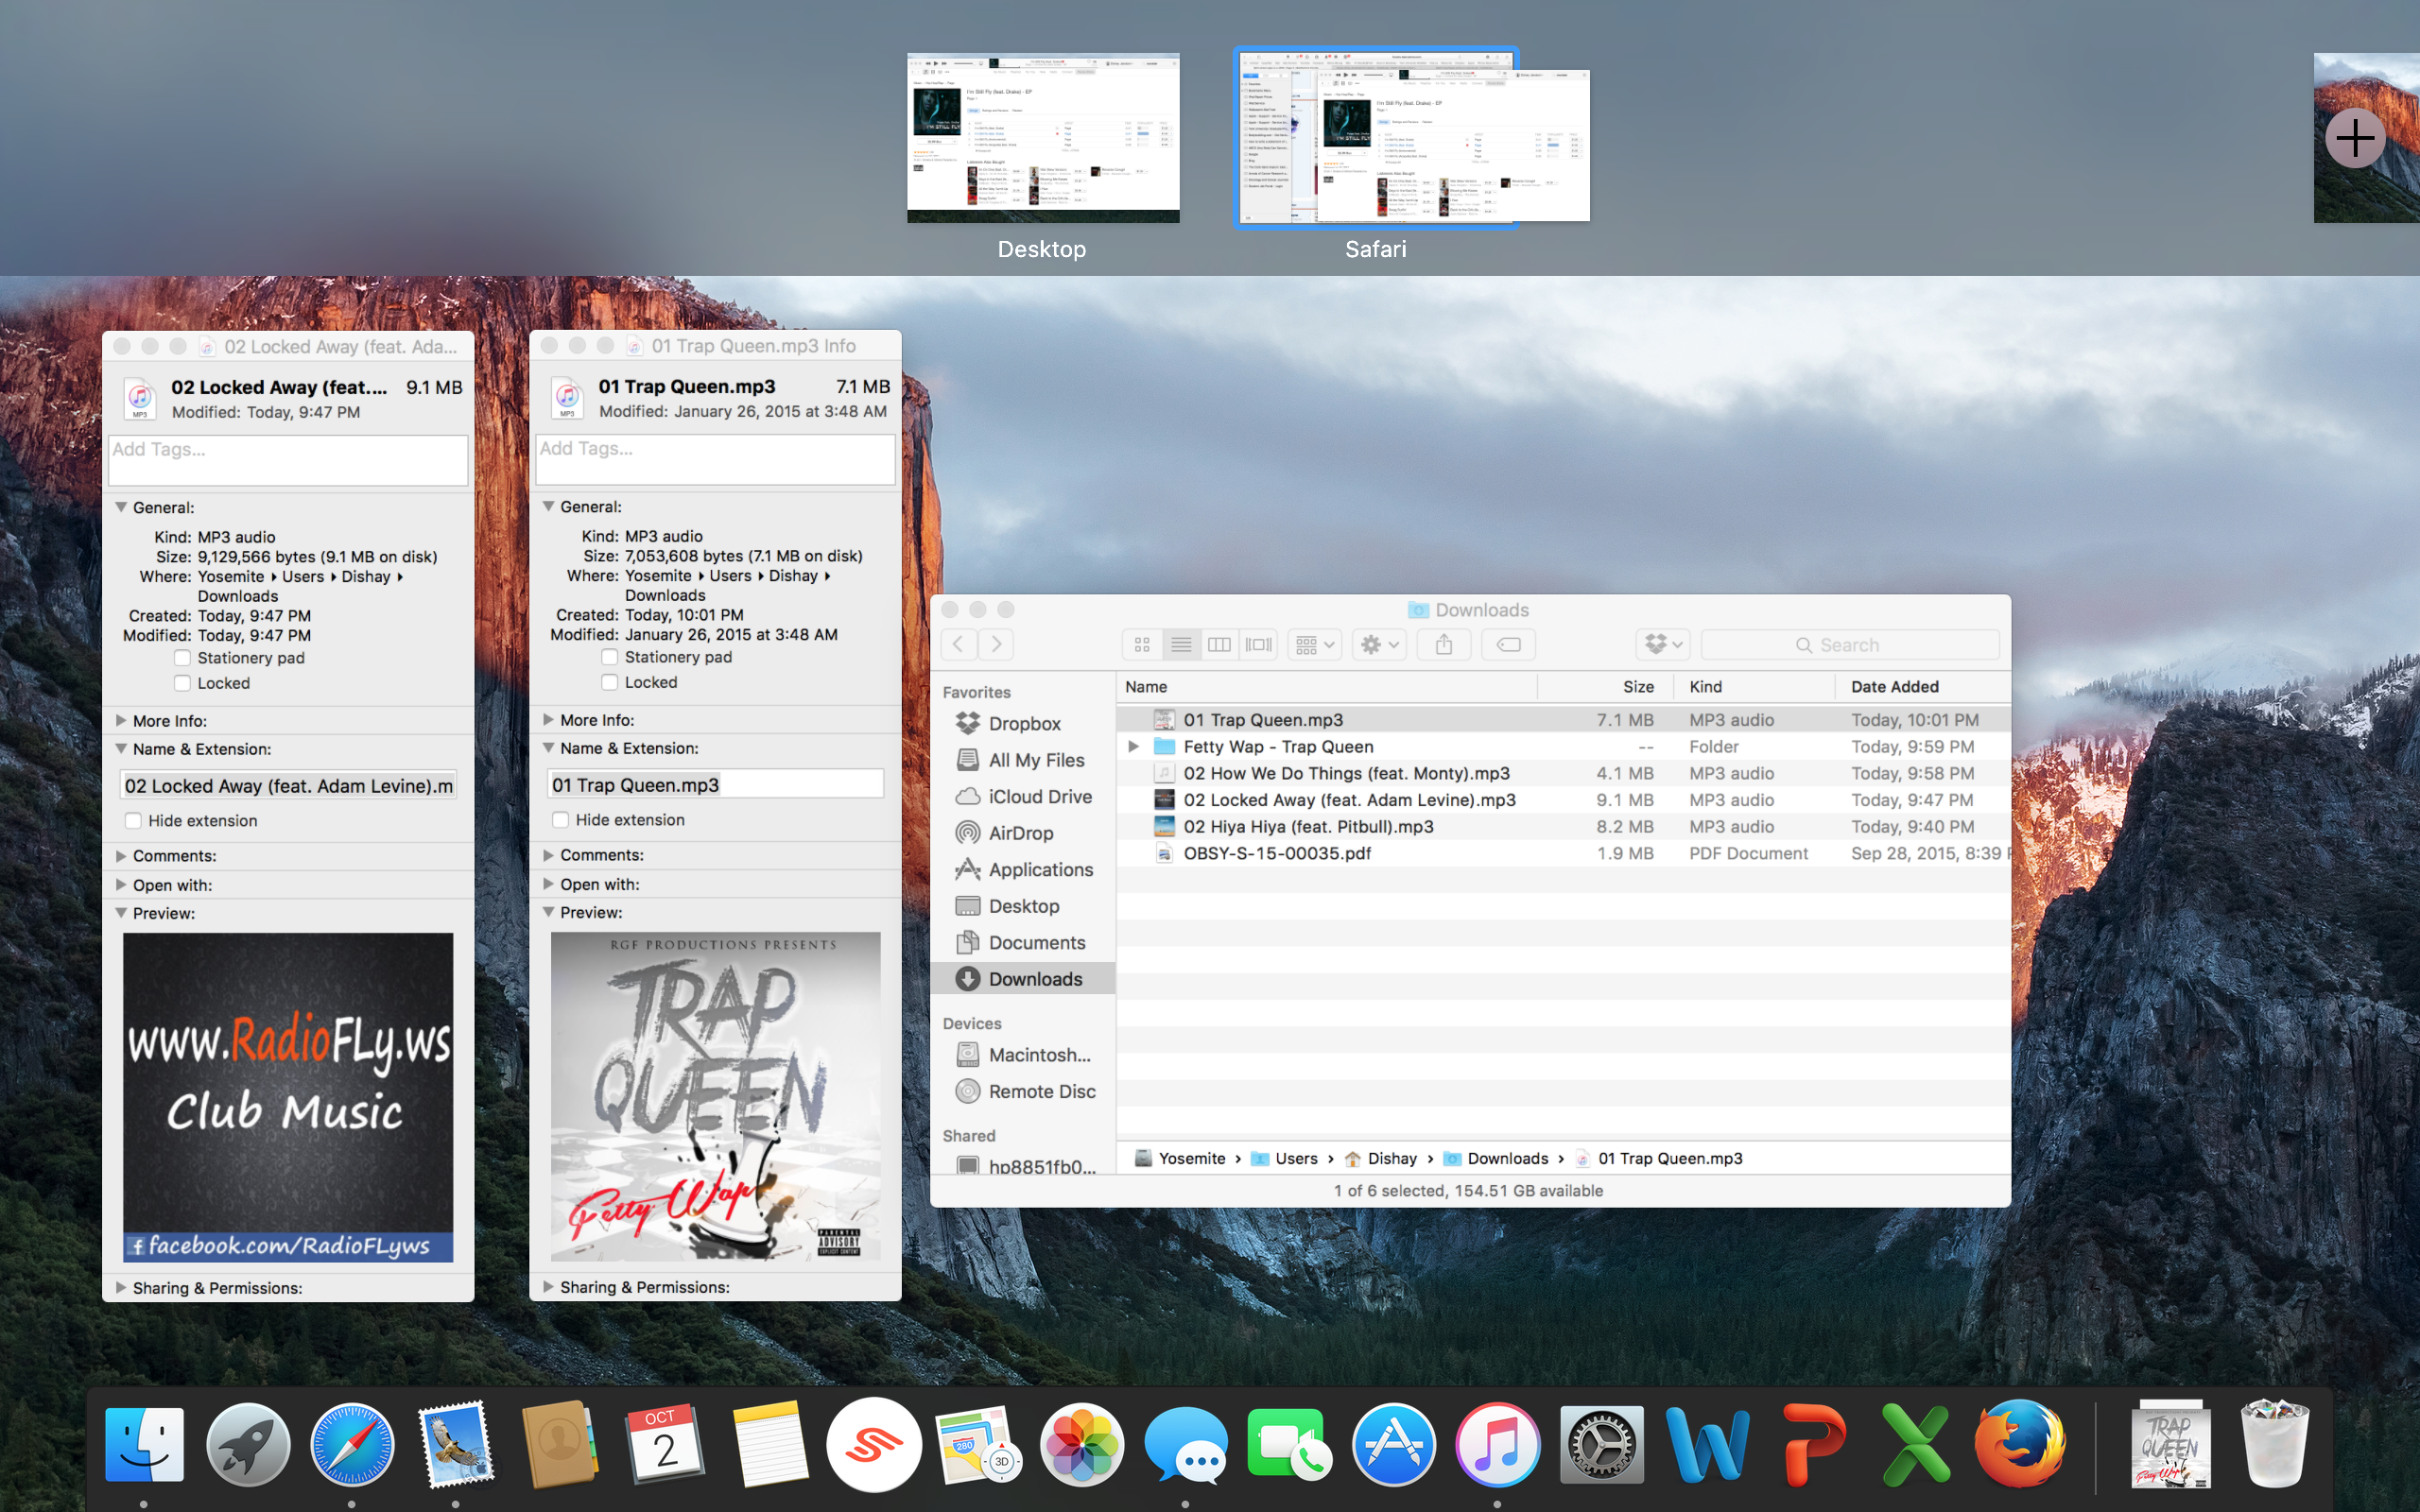
Task: Toggle Hide extension in Locked Away info
Action: pyautogui.click(x=133, y=821)
